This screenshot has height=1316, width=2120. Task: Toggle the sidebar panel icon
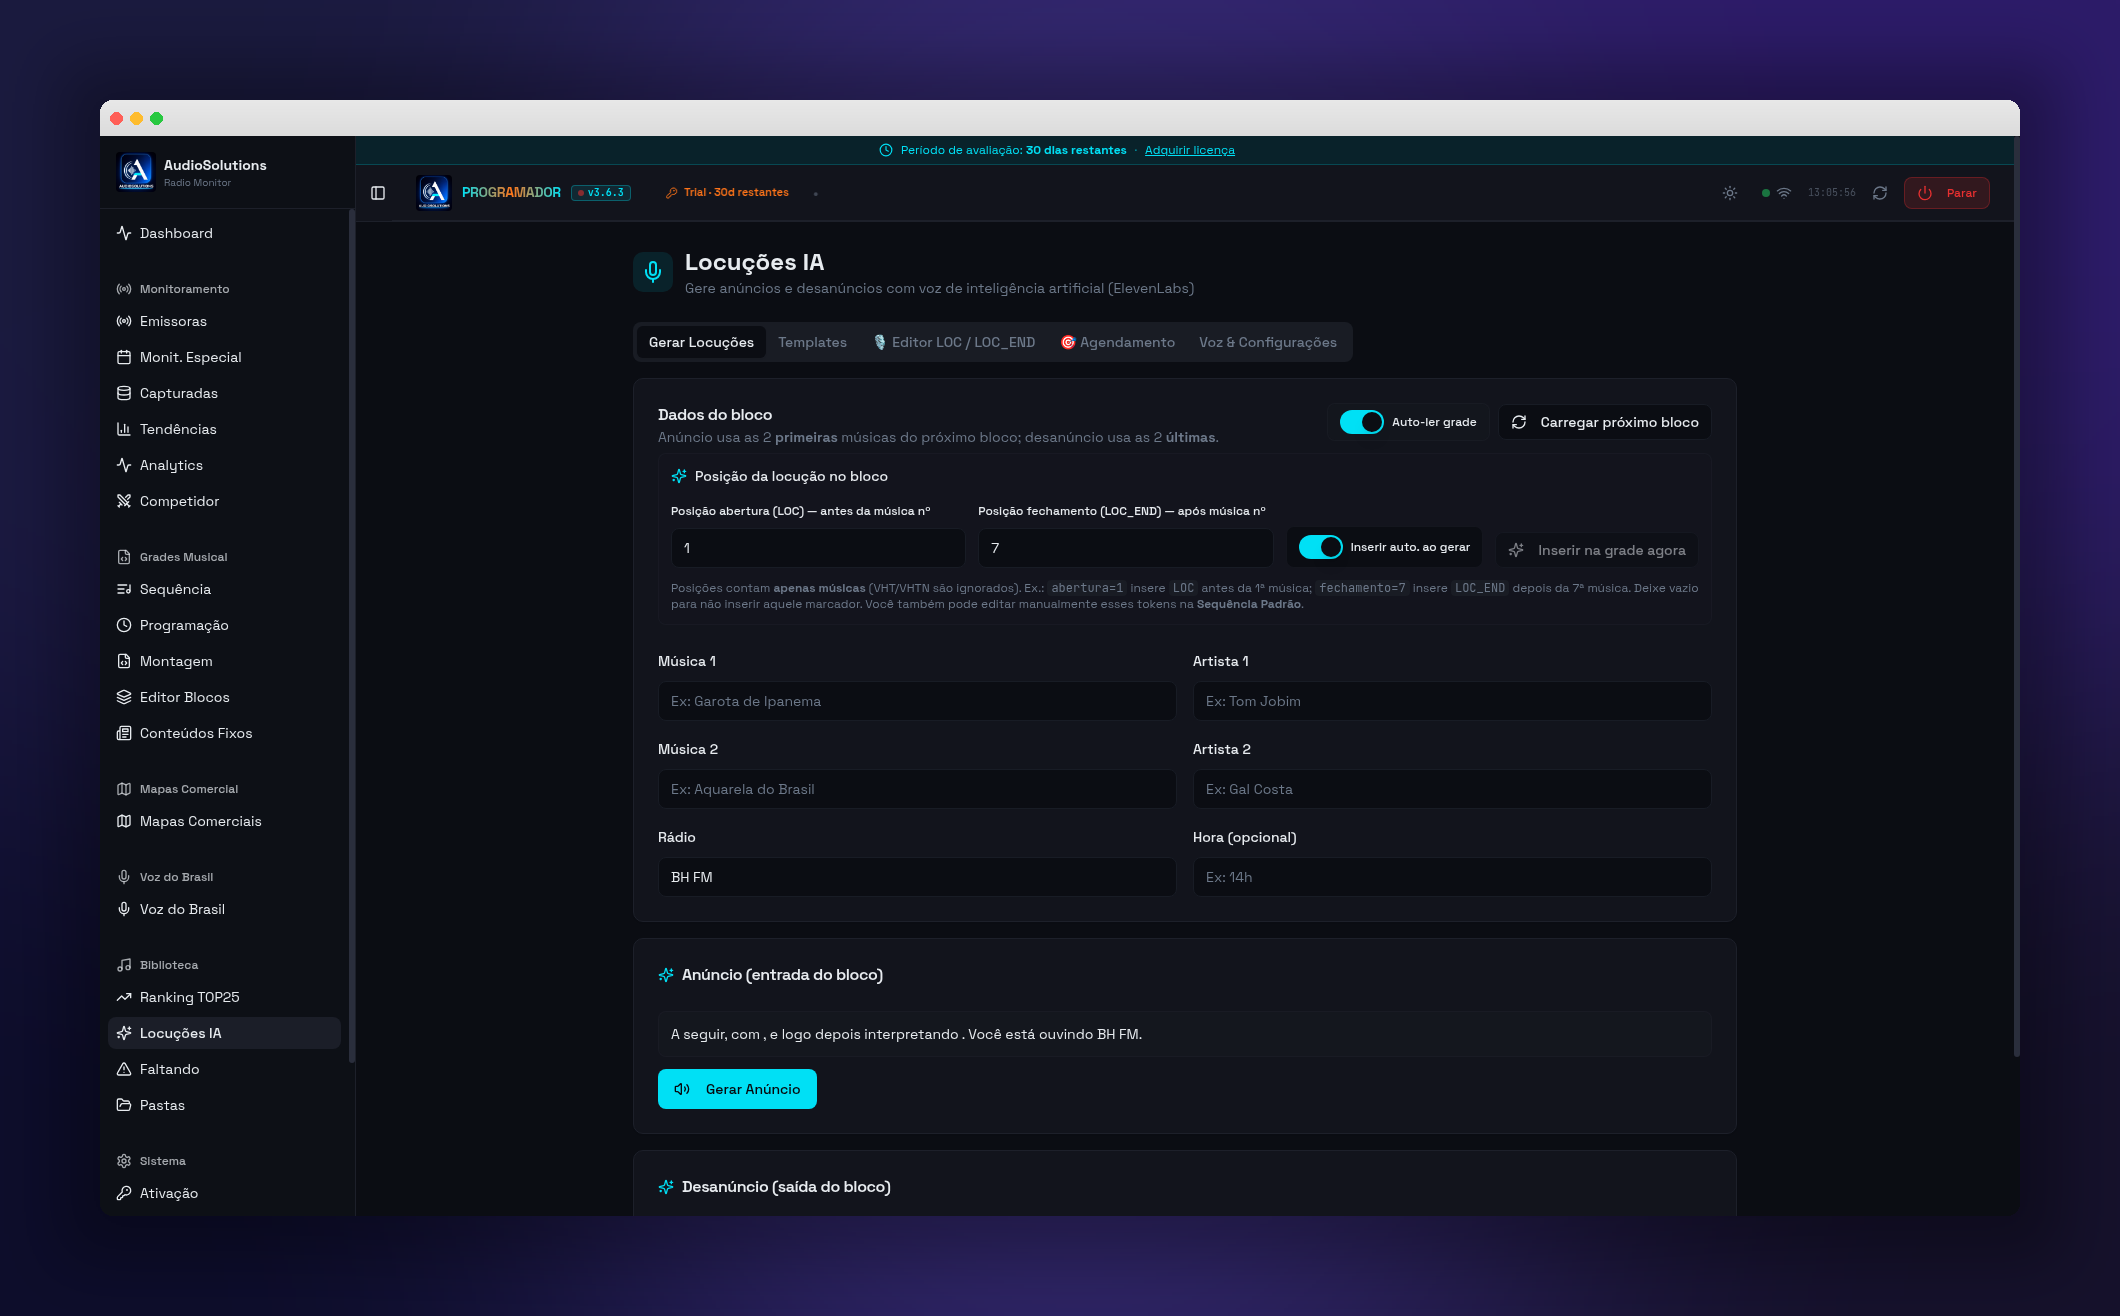(x=378, y=193)
